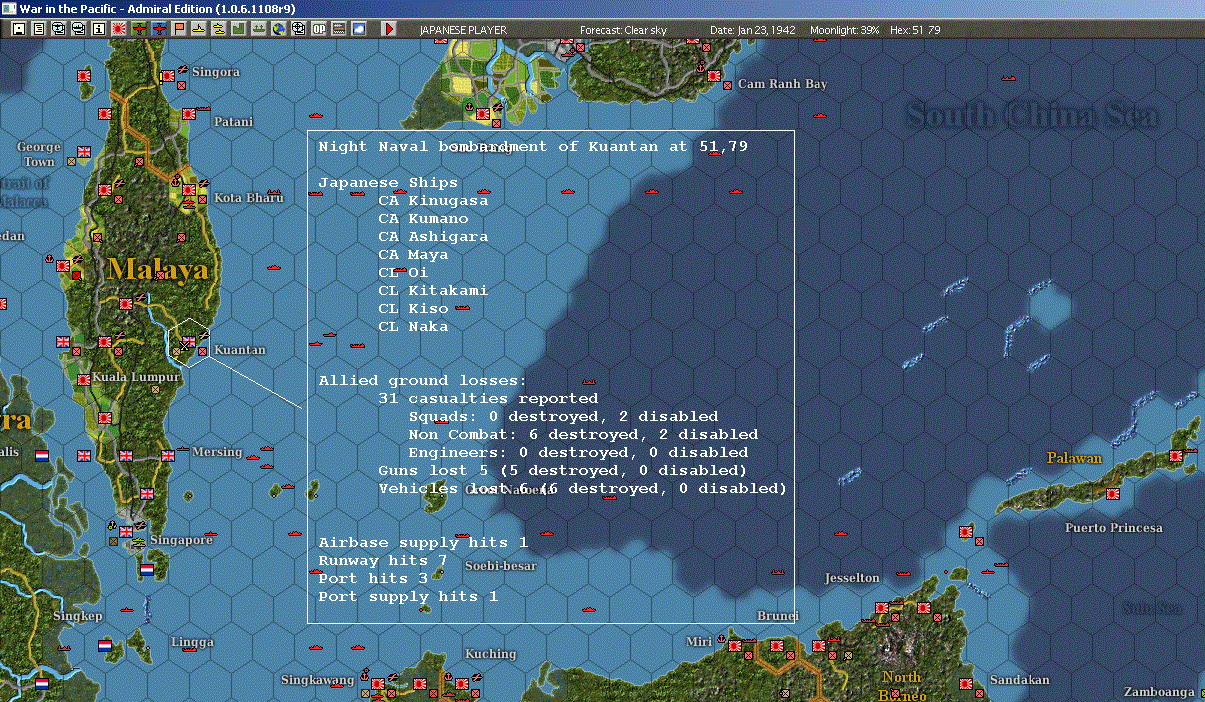Click the double yellow ships toolbar icon
Screen dimensions: 1205x702
click(219, 29)
